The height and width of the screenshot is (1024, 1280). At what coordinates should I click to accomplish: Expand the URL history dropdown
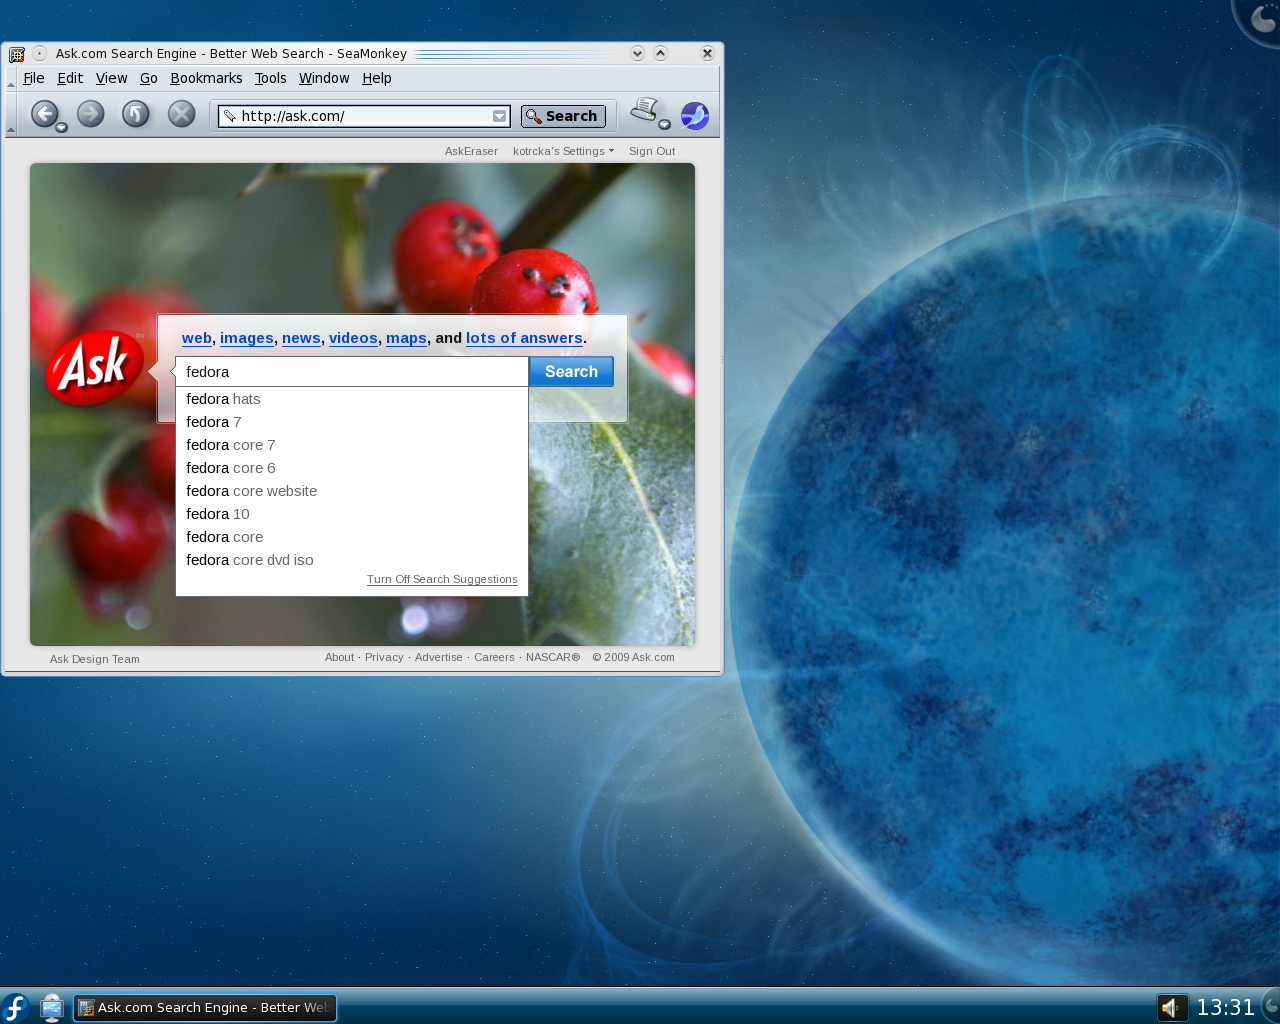tap(499, 116)
